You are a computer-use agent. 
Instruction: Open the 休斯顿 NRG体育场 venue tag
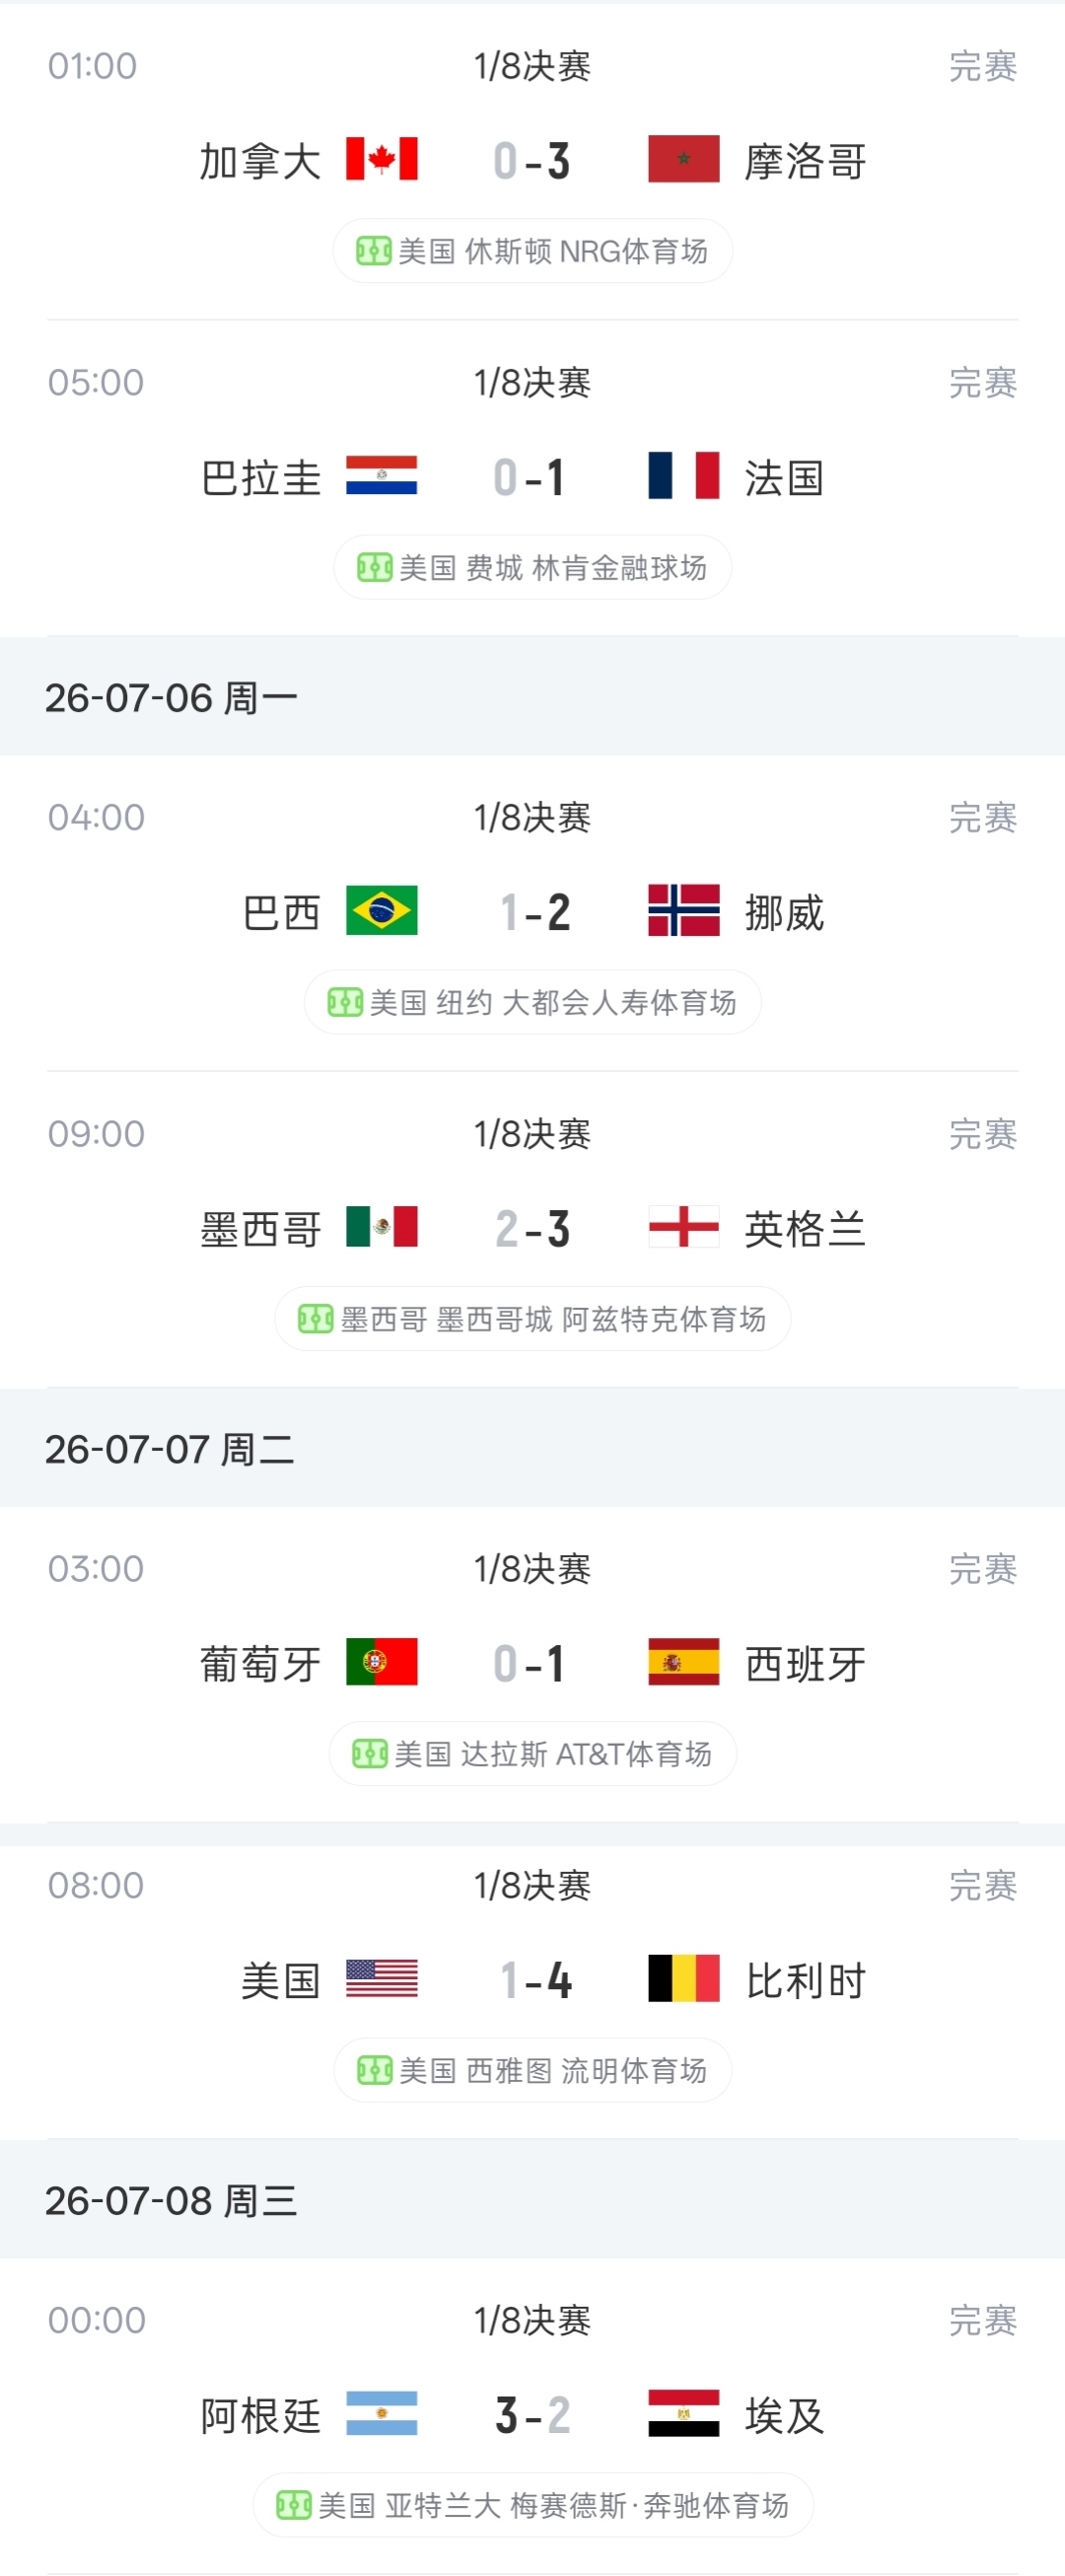coord(532,251)
